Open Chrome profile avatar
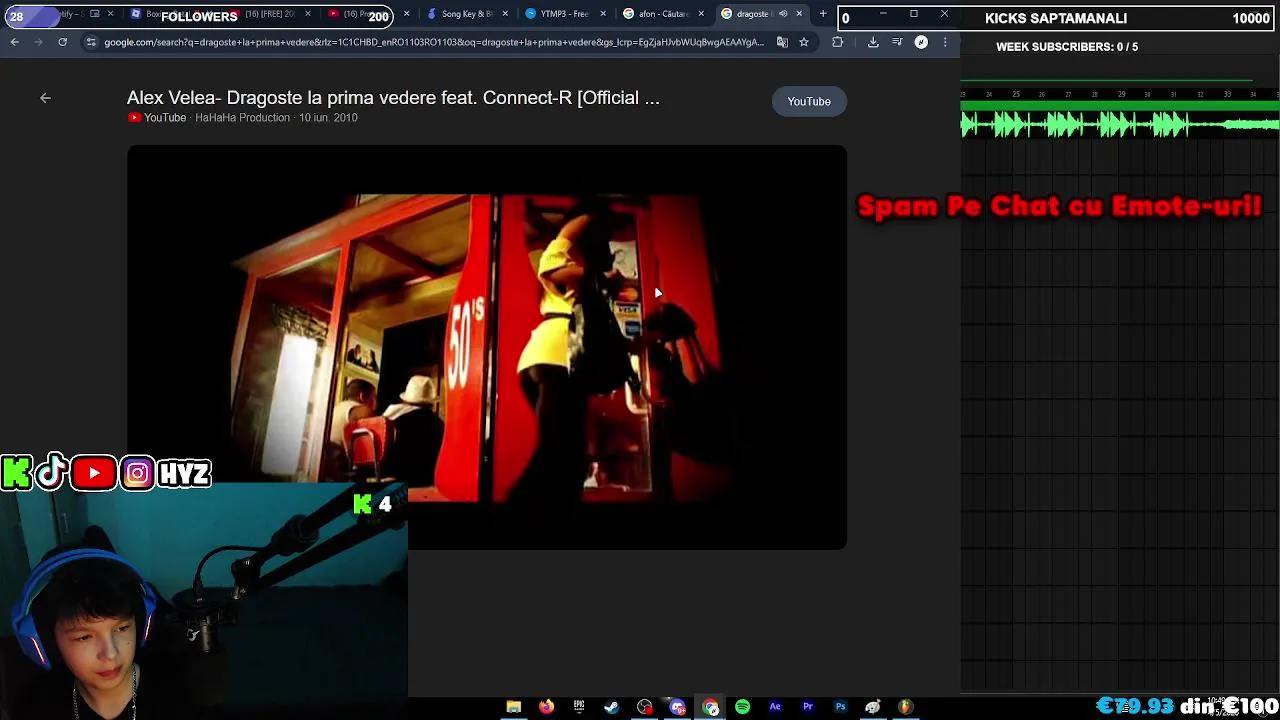Screen dimensions: 1280x720 pos(921,42)
